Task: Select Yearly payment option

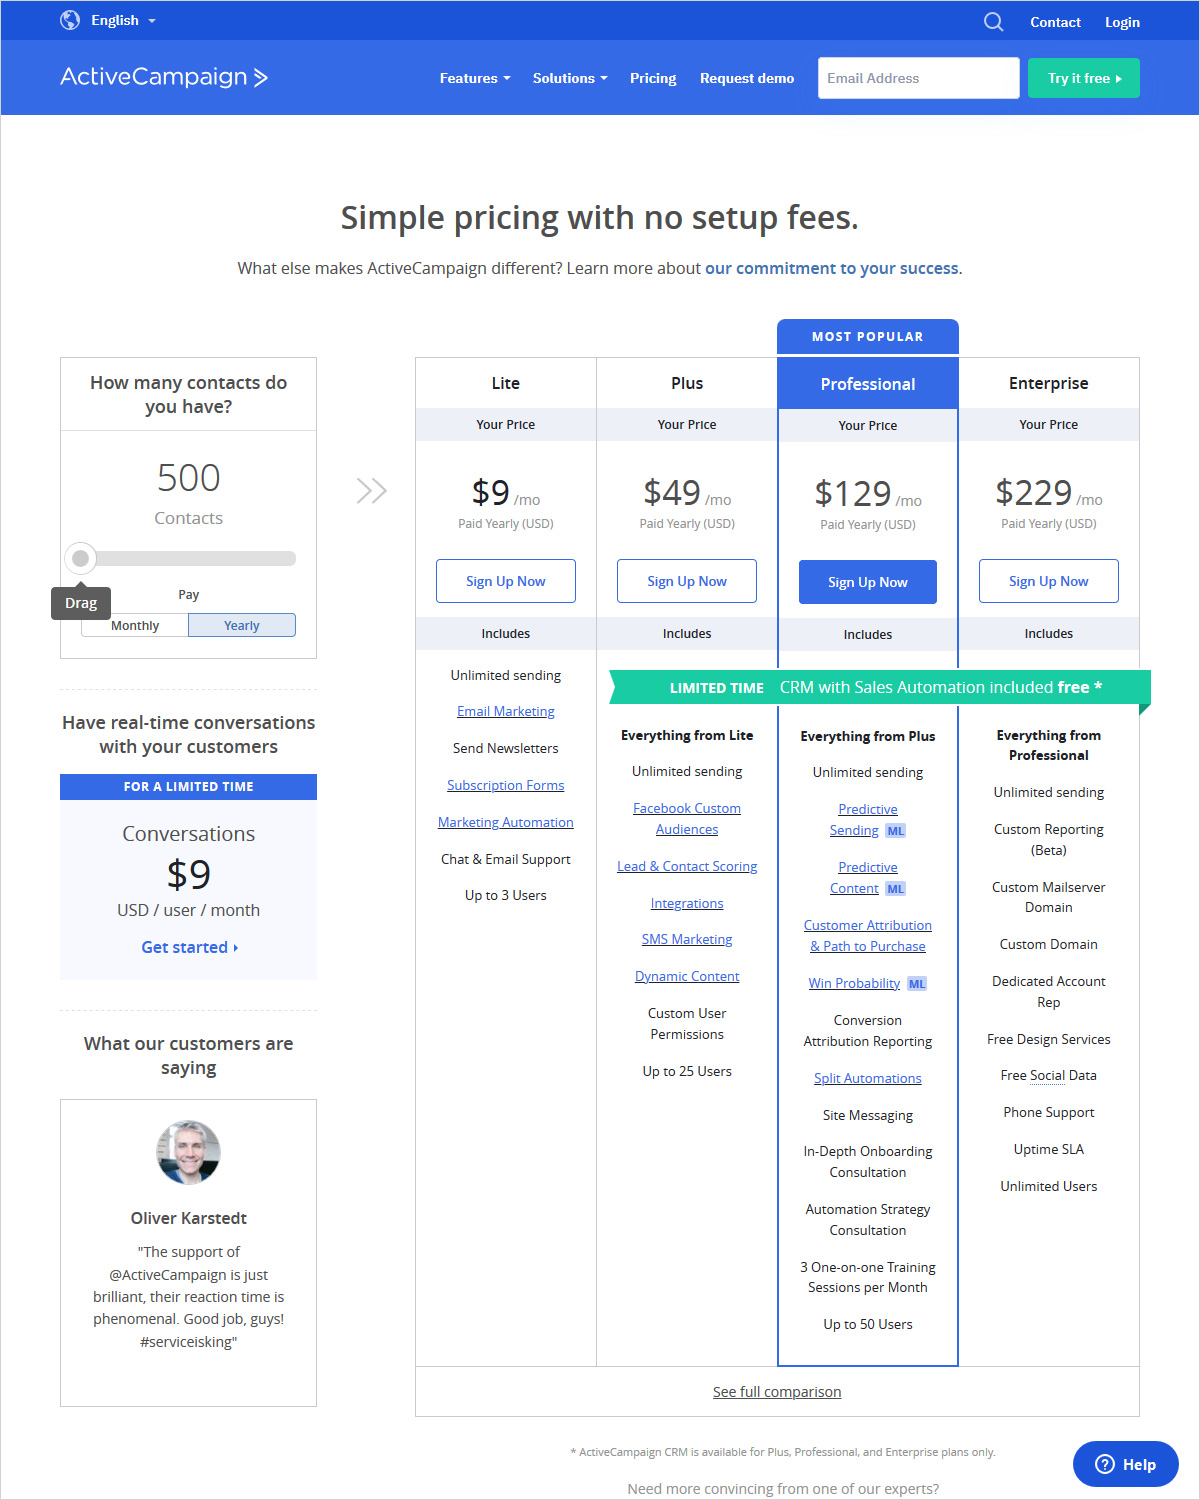Action: coord(242,626)
